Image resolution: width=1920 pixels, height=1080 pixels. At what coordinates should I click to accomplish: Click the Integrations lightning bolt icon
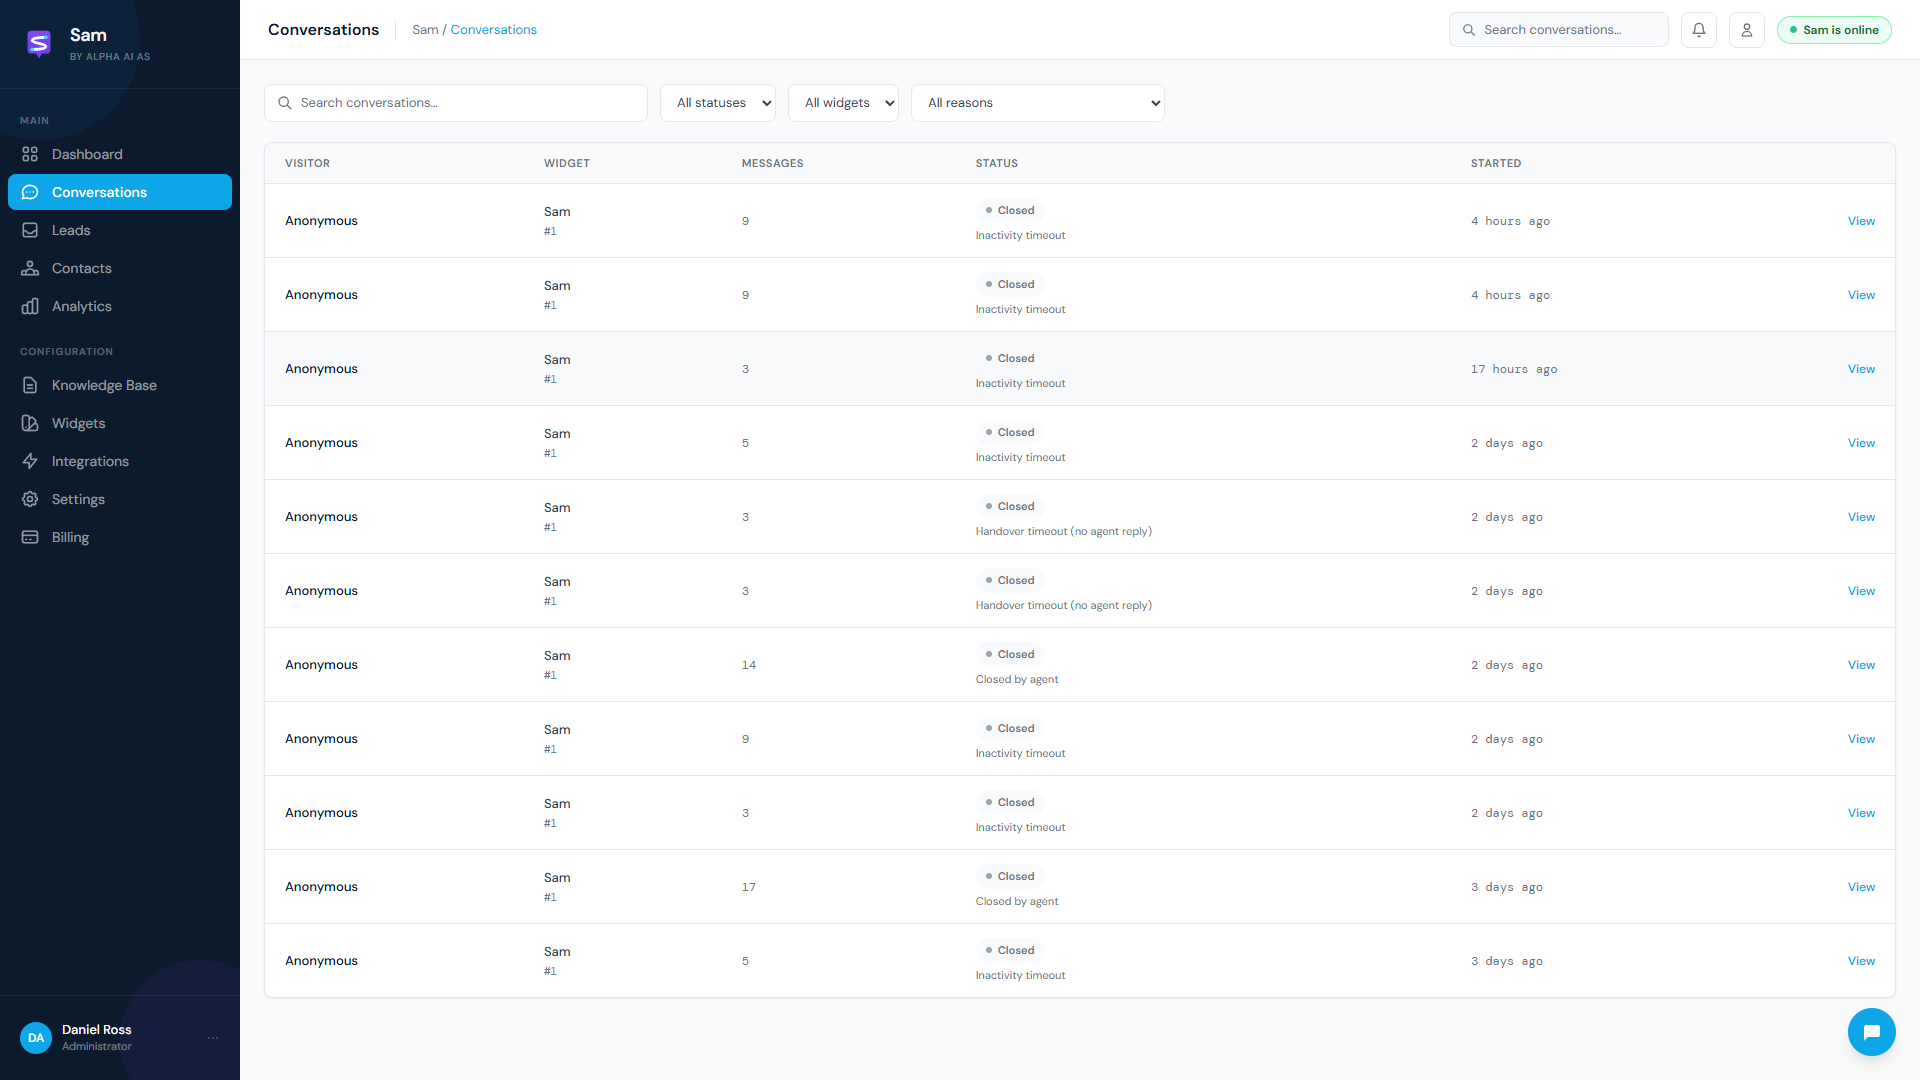pos(30,461)
